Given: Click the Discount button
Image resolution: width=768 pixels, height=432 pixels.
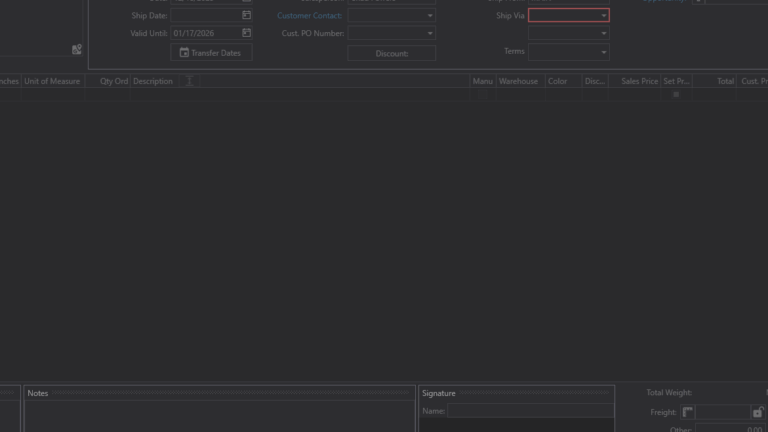Looking at the screenshot, I should point(391,53).
